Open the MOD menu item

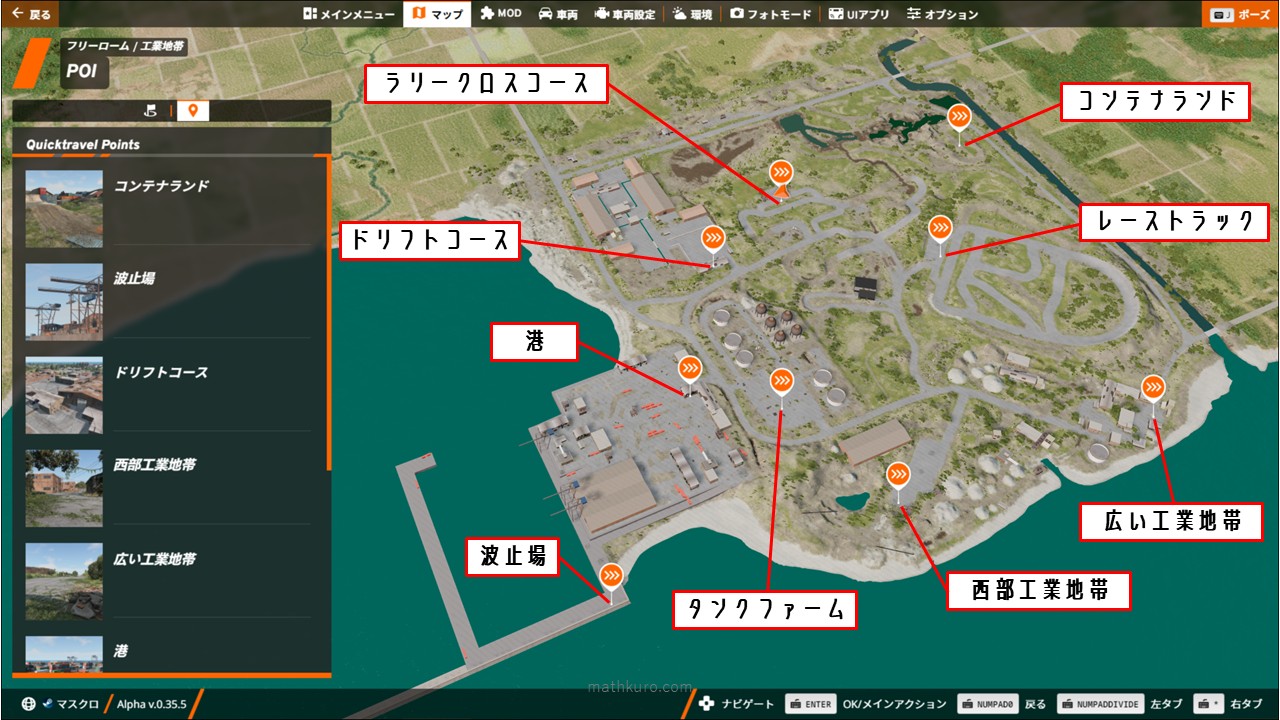point(500,14)
